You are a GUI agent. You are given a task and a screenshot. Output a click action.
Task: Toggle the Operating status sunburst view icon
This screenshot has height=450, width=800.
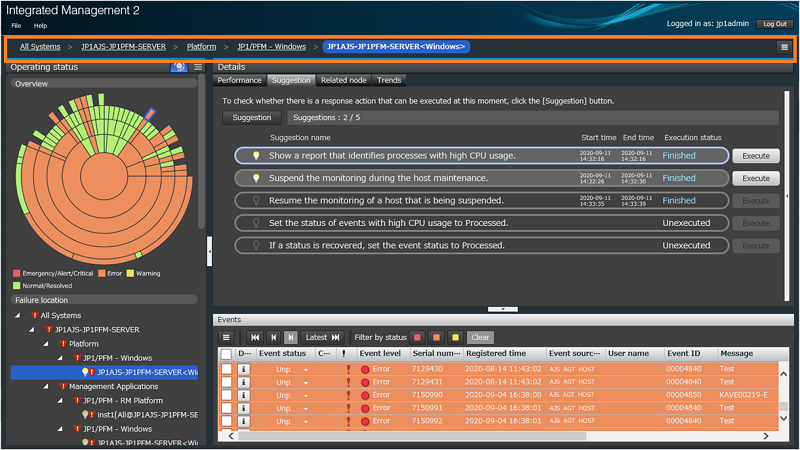click(x=179, y=67)
